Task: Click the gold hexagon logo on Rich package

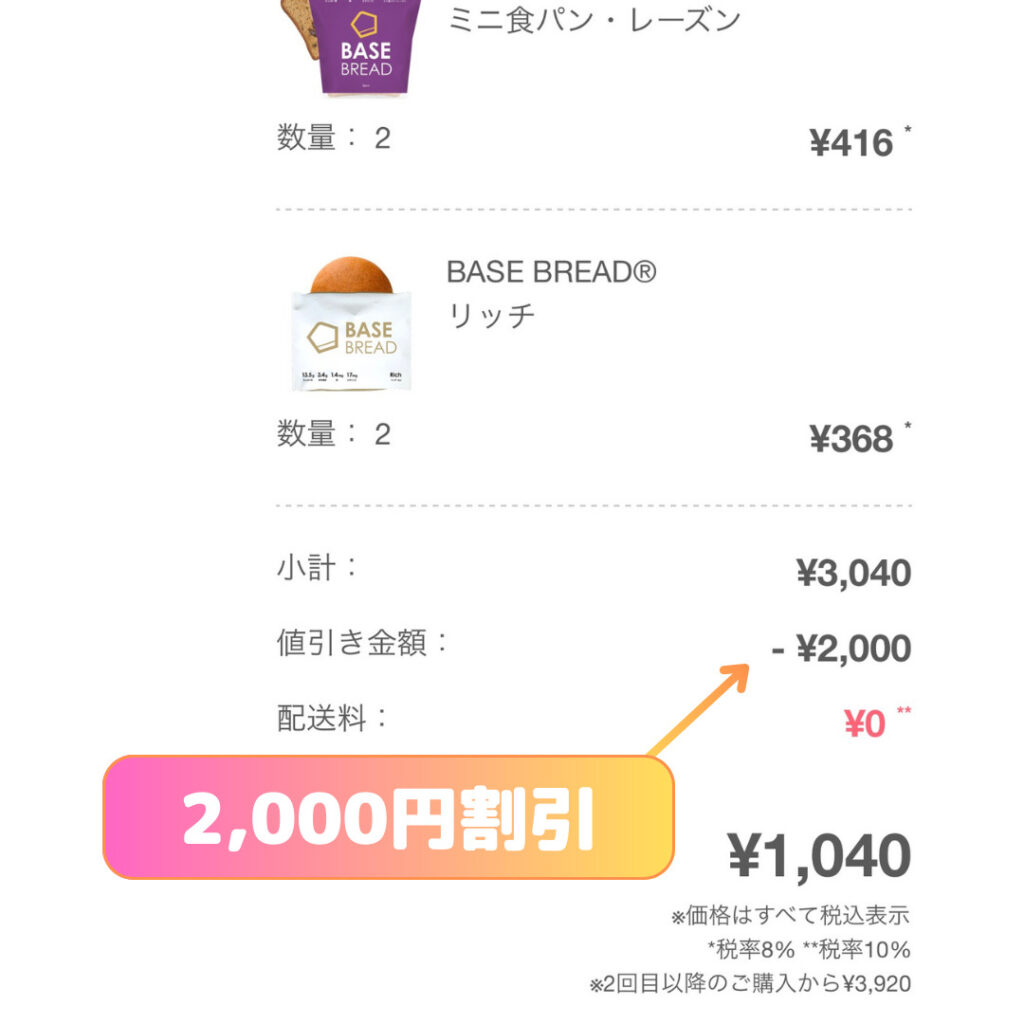Action: (x=323, y=338)
